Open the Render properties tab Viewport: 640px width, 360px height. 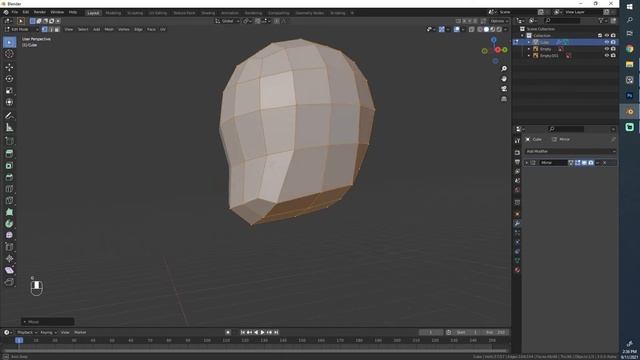[x=517, y=152]
